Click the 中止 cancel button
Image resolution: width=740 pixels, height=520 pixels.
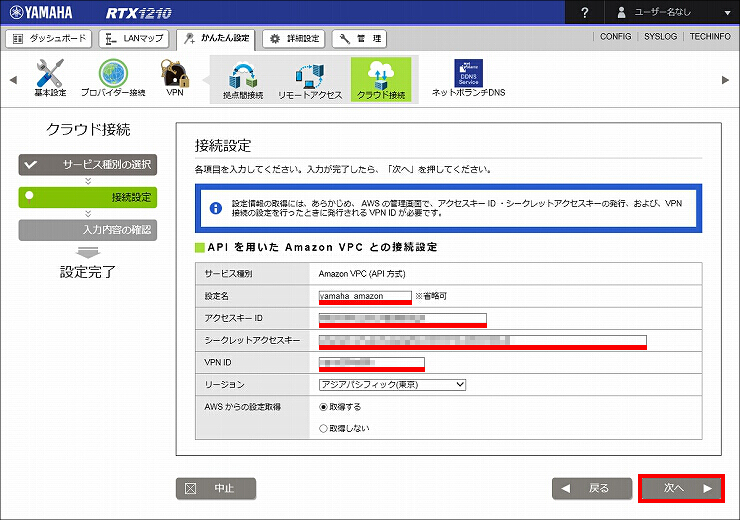(x=216, y=488)
